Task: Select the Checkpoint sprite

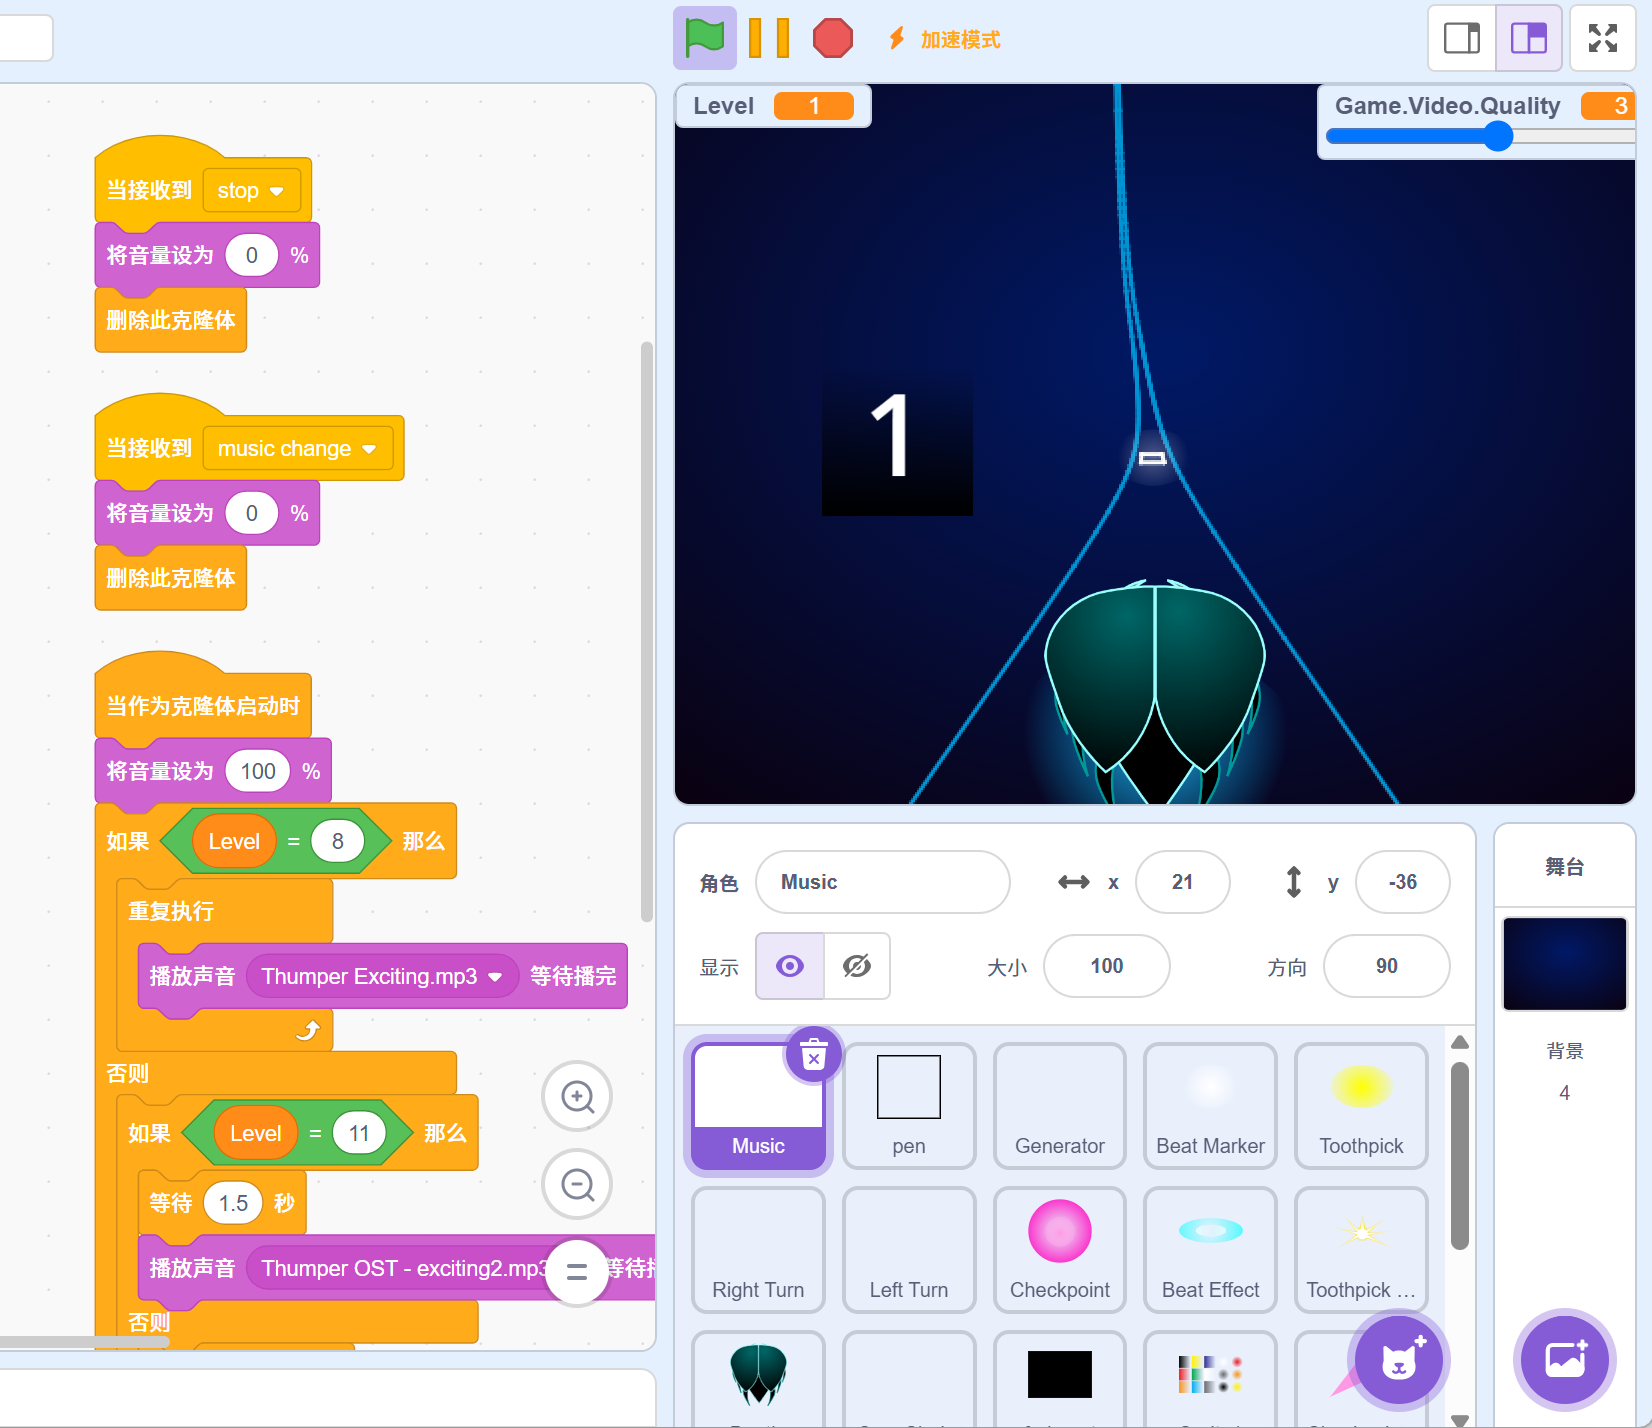Action: [1059, 1249]
